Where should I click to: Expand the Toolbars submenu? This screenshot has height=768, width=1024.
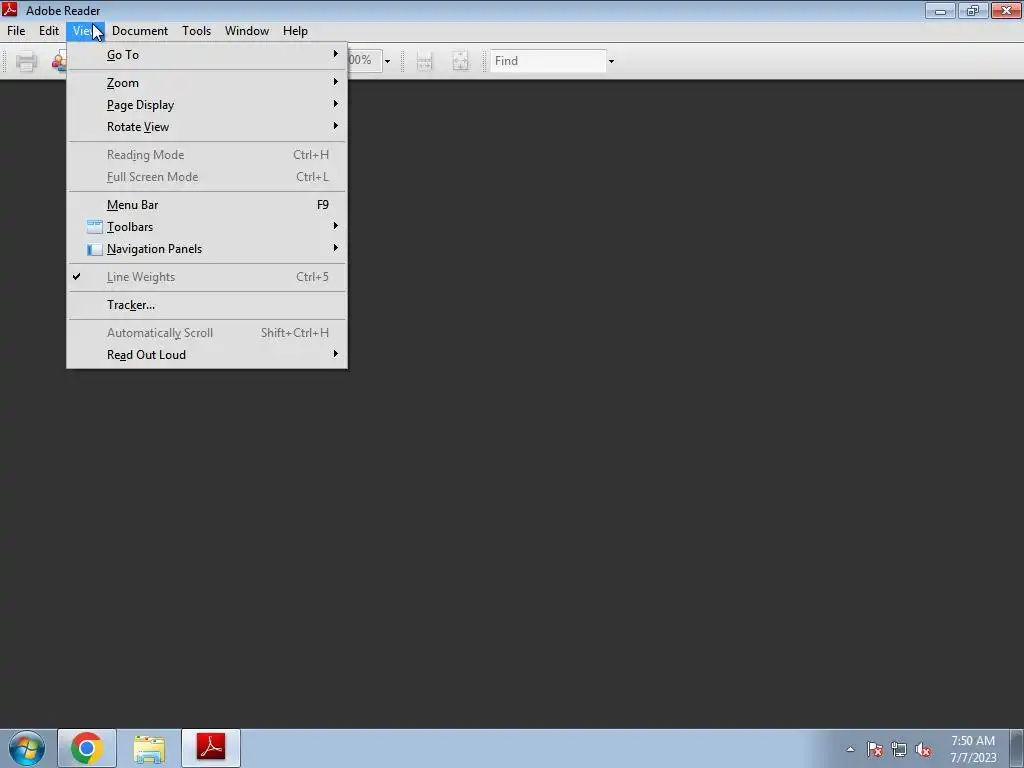point(207,227)
